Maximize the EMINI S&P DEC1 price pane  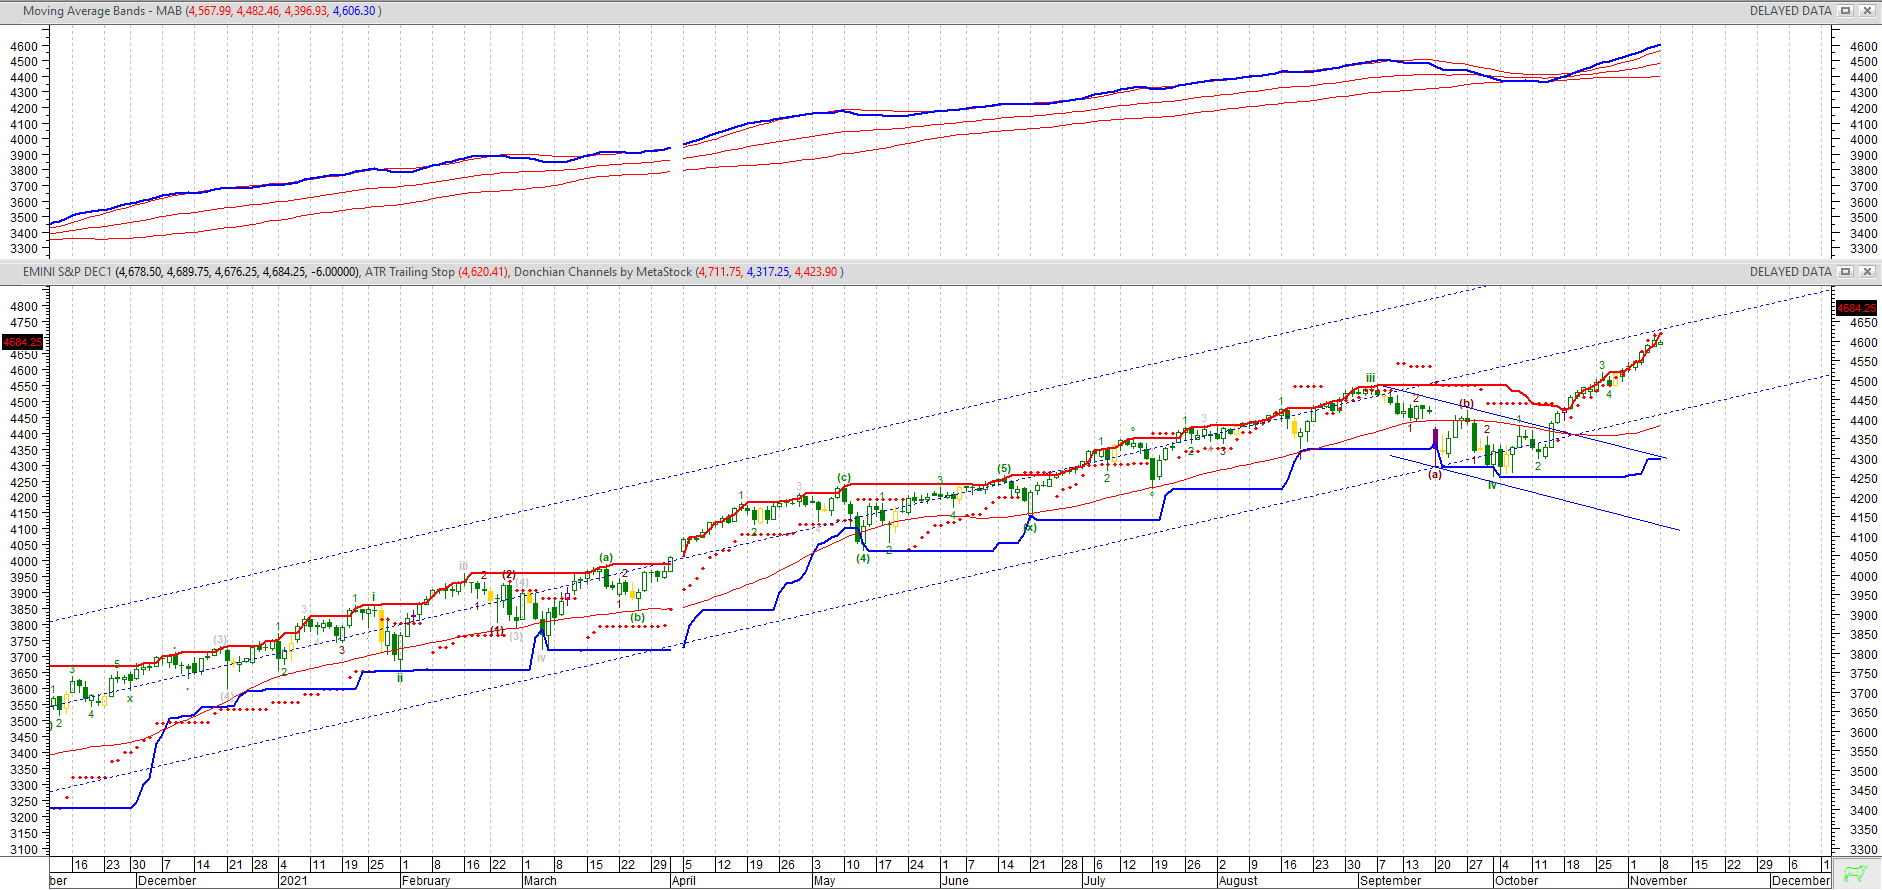[1846, 272]
